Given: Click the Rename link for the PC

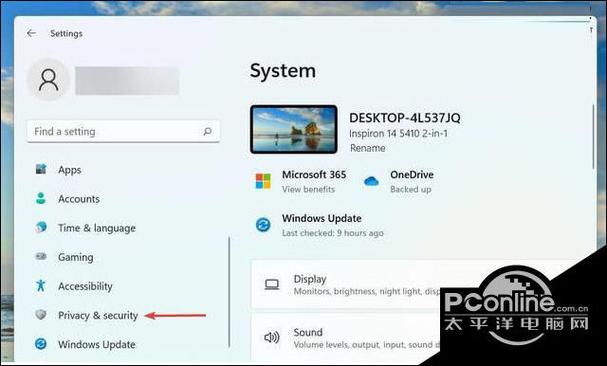Looking at the screenshot, I should [x=367, y=148].
